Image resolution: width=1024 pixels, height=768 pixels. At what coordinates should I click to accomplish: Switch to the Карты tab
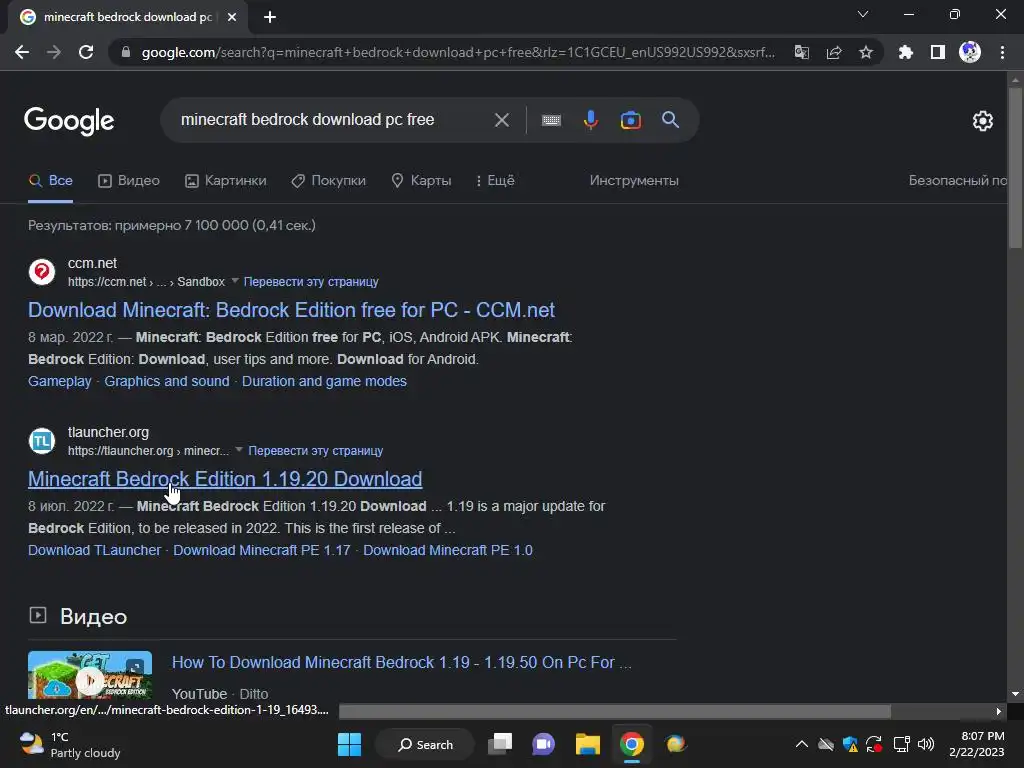[421, 181]
